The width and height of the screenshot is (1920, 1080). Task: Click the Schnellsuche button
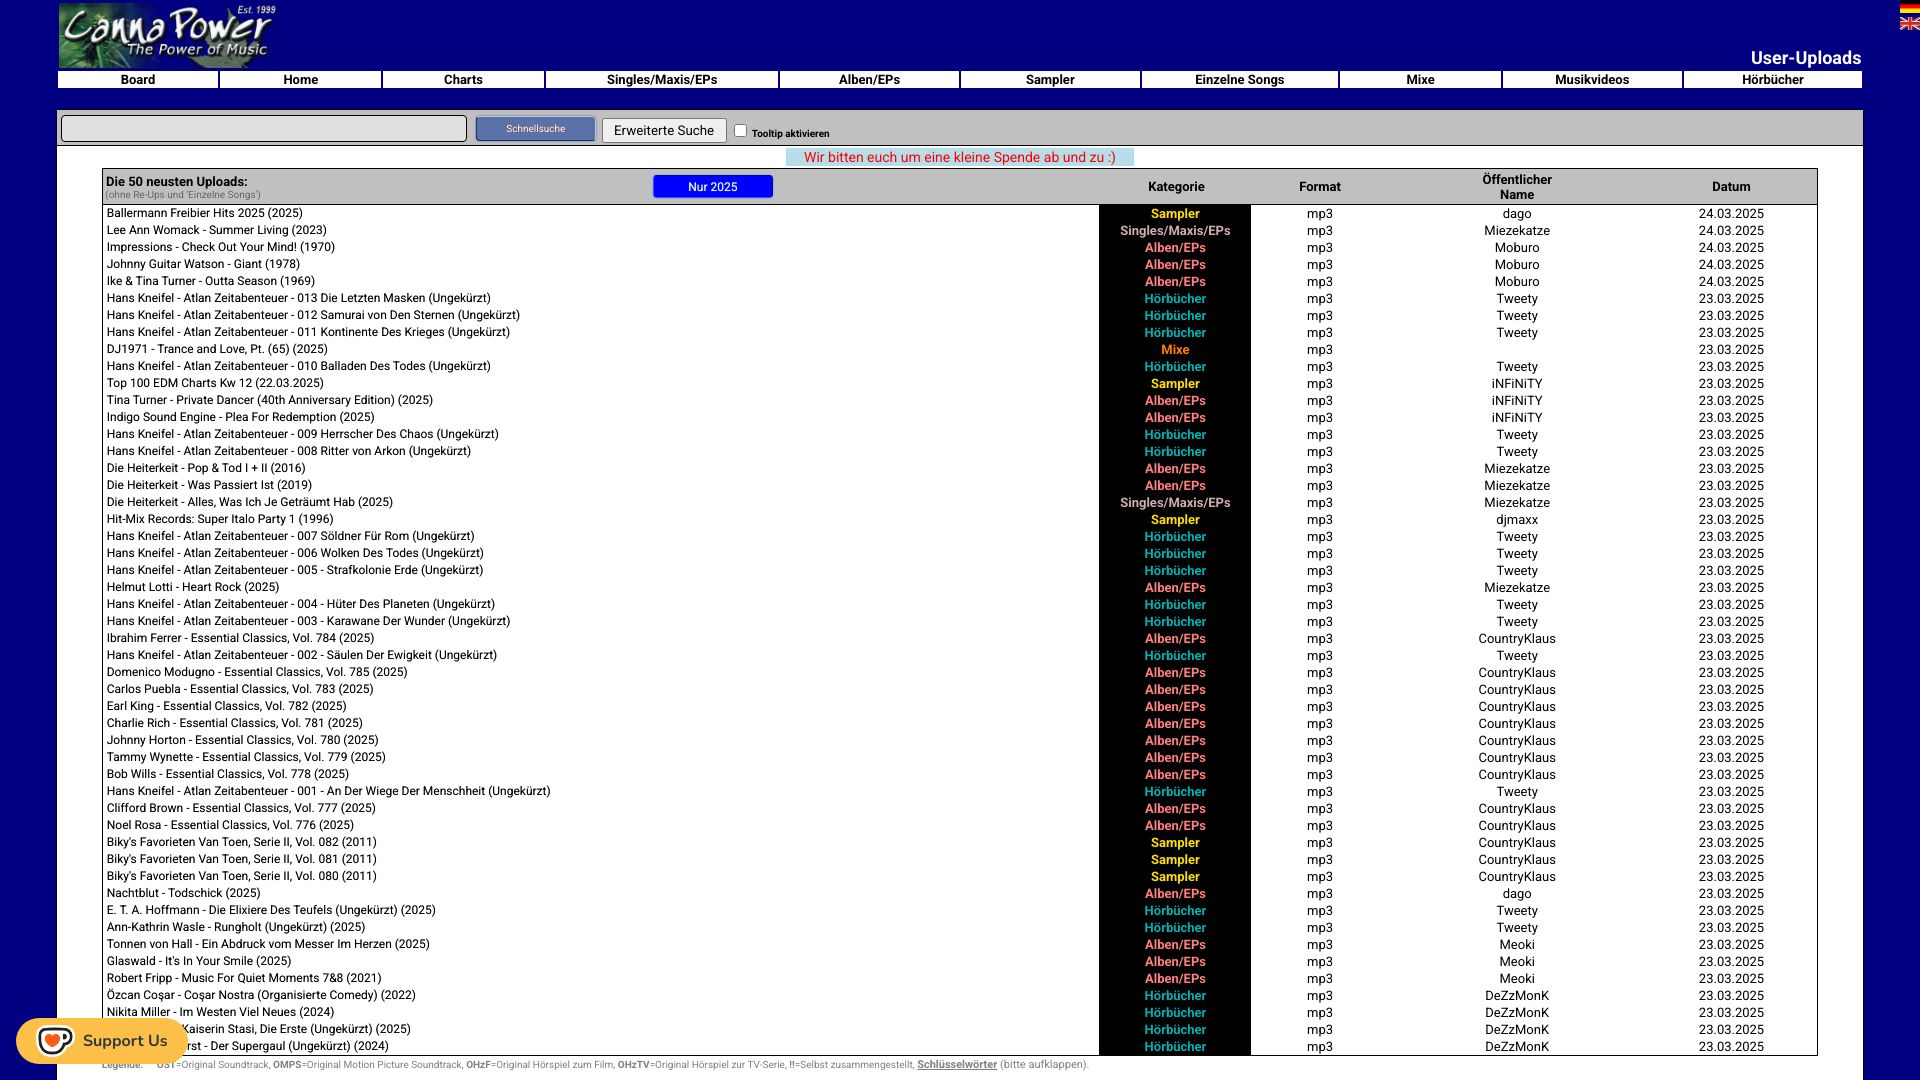coord(535,129)
